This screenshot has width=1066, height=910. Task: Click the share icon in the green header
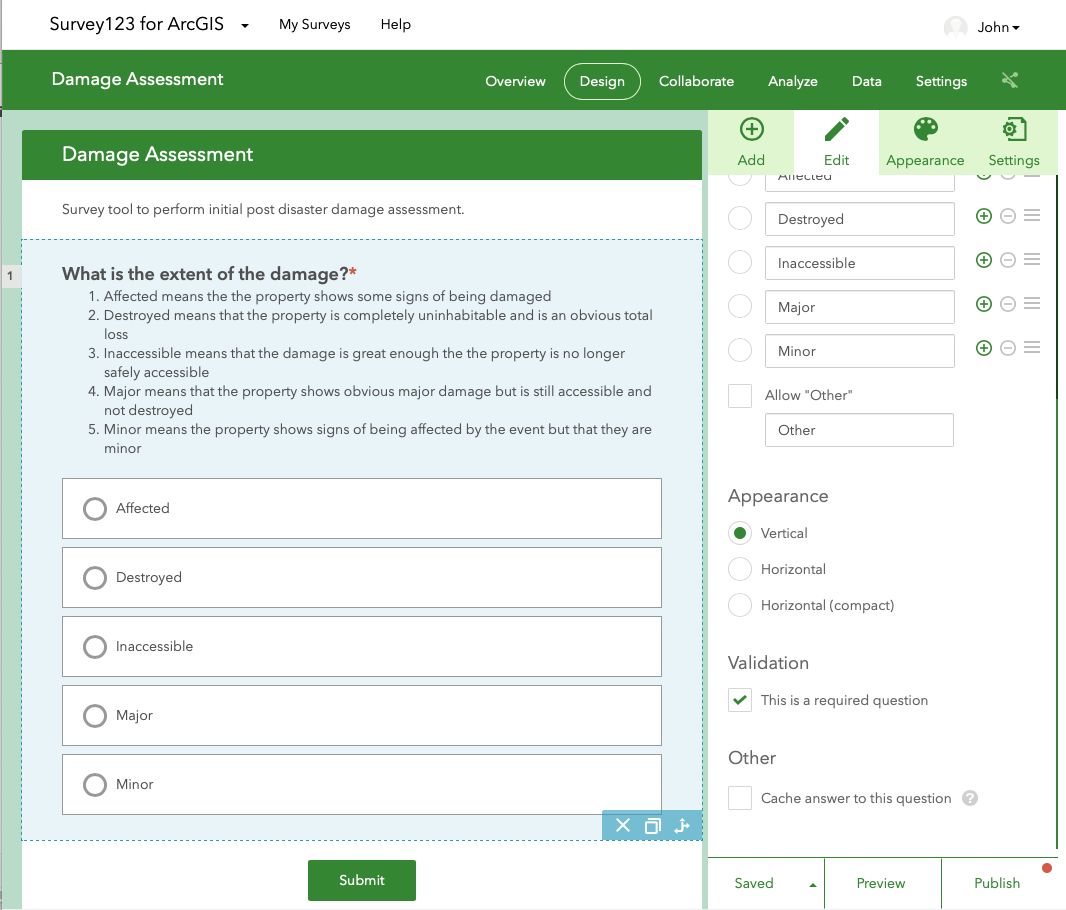click(1010, 81)
